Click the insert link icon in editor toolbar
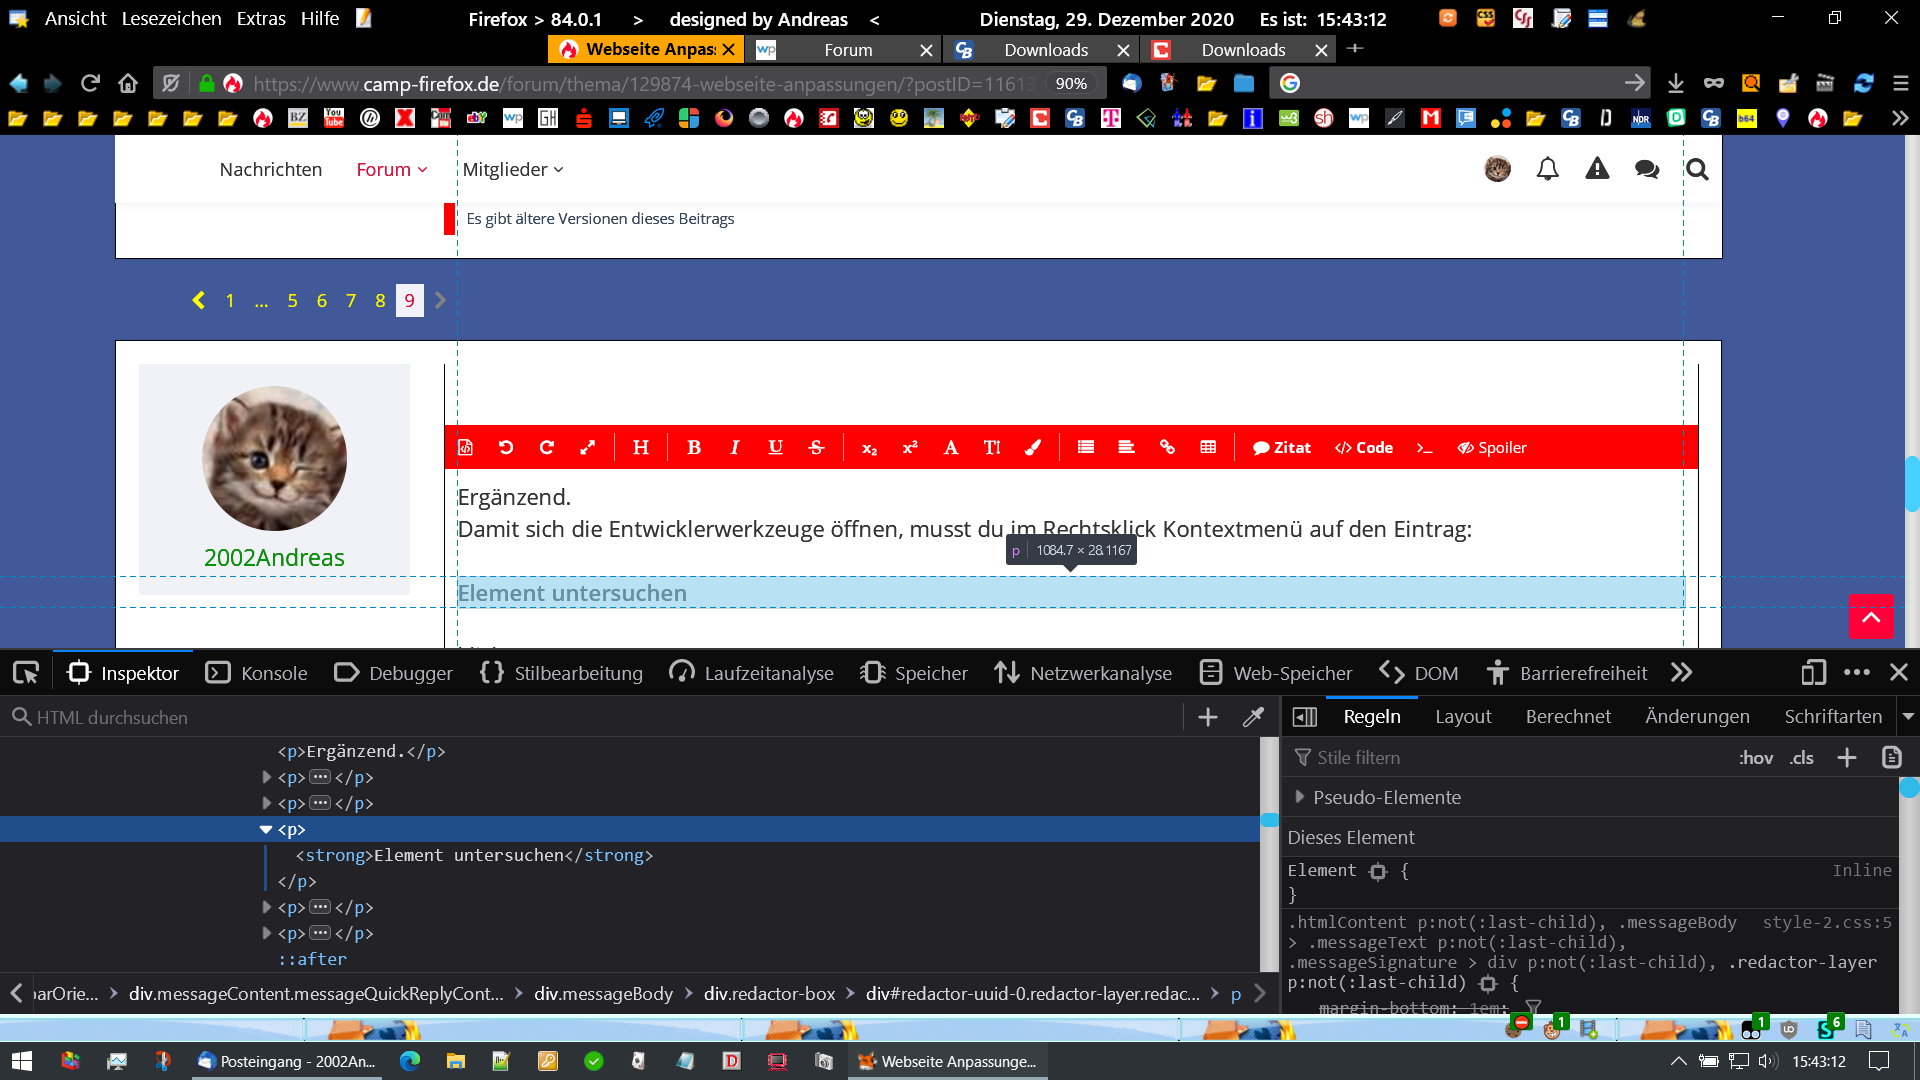The image size is (1920, 1080). click(x=1167, y=447)
